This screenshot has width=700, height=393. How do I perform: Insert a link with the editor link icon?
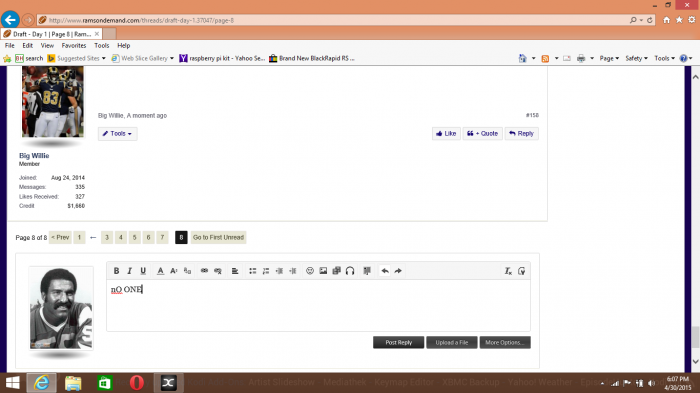204,271
